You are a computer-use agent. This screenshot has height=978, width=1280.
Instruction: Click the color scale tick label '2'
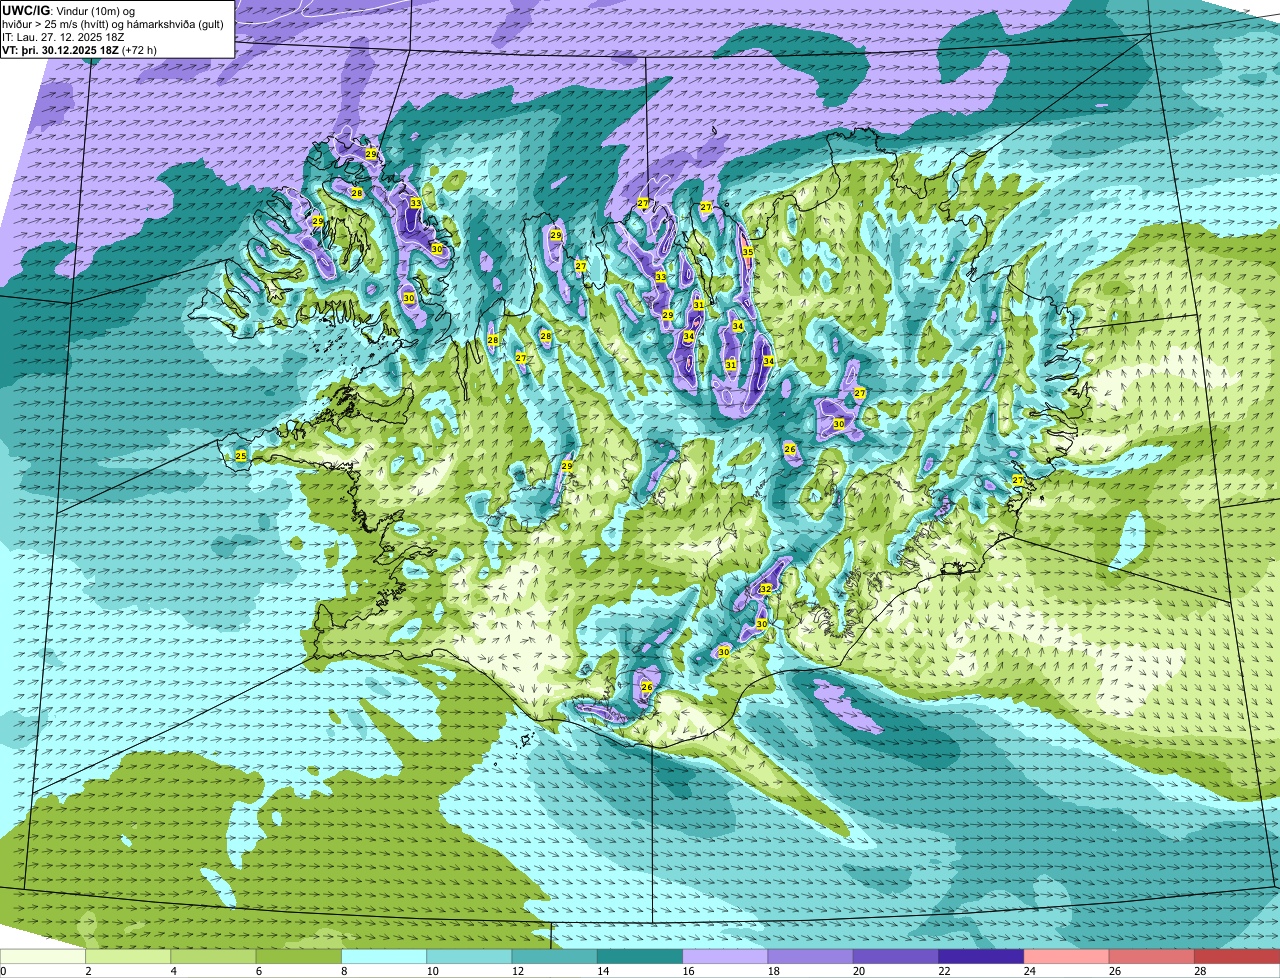pyautogui.click(x=88, y=971)
